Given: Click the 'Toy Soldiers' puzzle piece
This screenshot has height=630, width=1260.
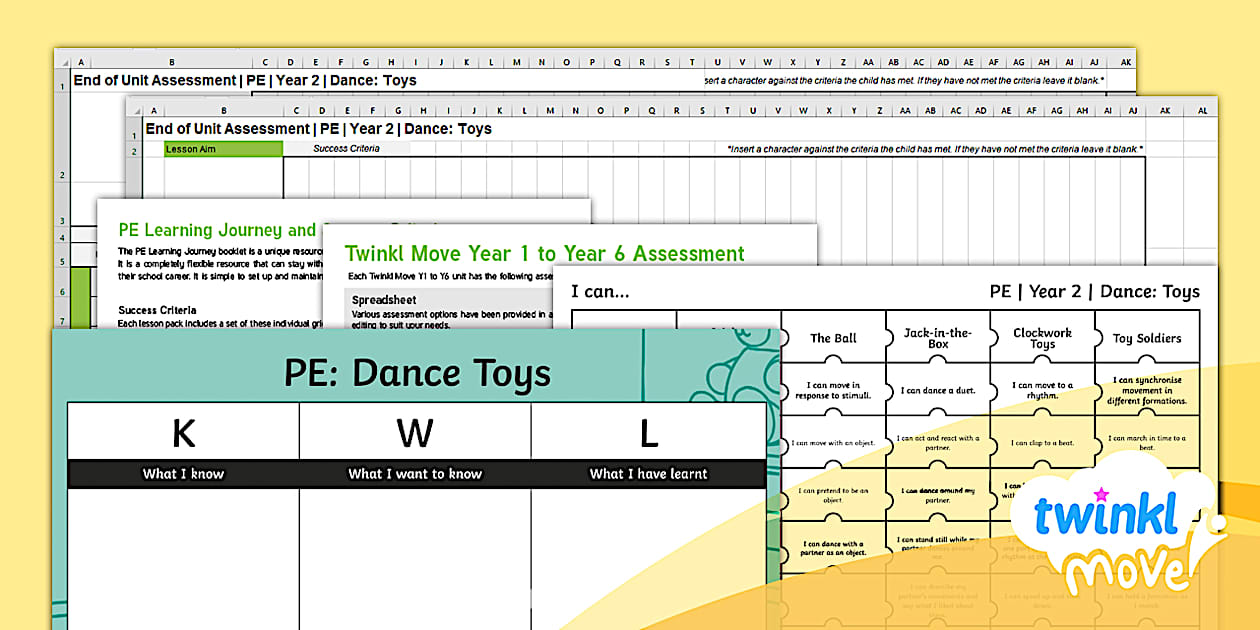Looking at the screenshot, I should [1147, 338].
